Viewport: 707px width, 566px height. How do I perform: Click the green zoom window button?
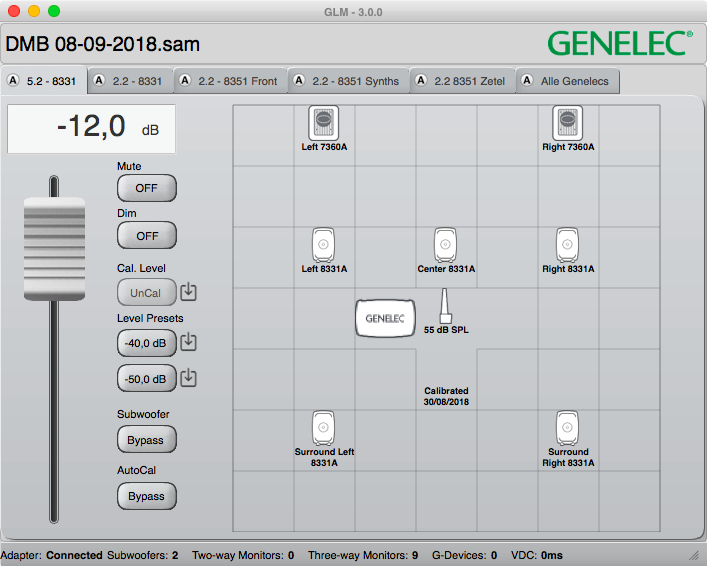54,11
